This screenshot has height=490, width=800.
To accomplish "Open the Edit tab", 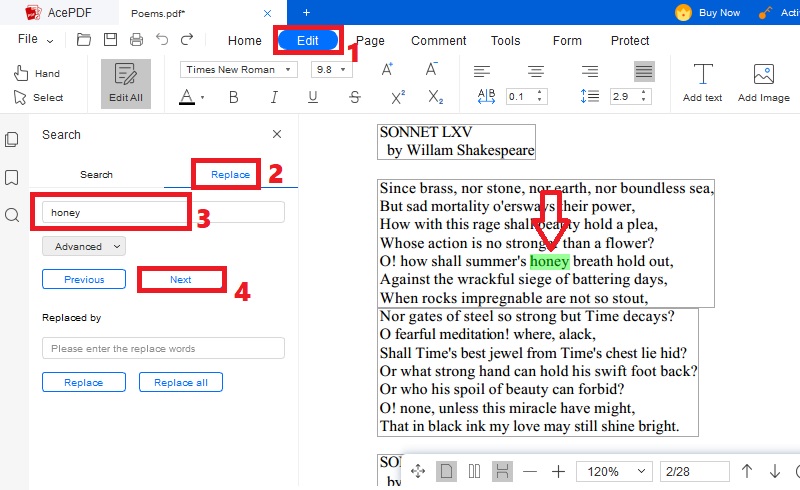I will pos(308,40).
